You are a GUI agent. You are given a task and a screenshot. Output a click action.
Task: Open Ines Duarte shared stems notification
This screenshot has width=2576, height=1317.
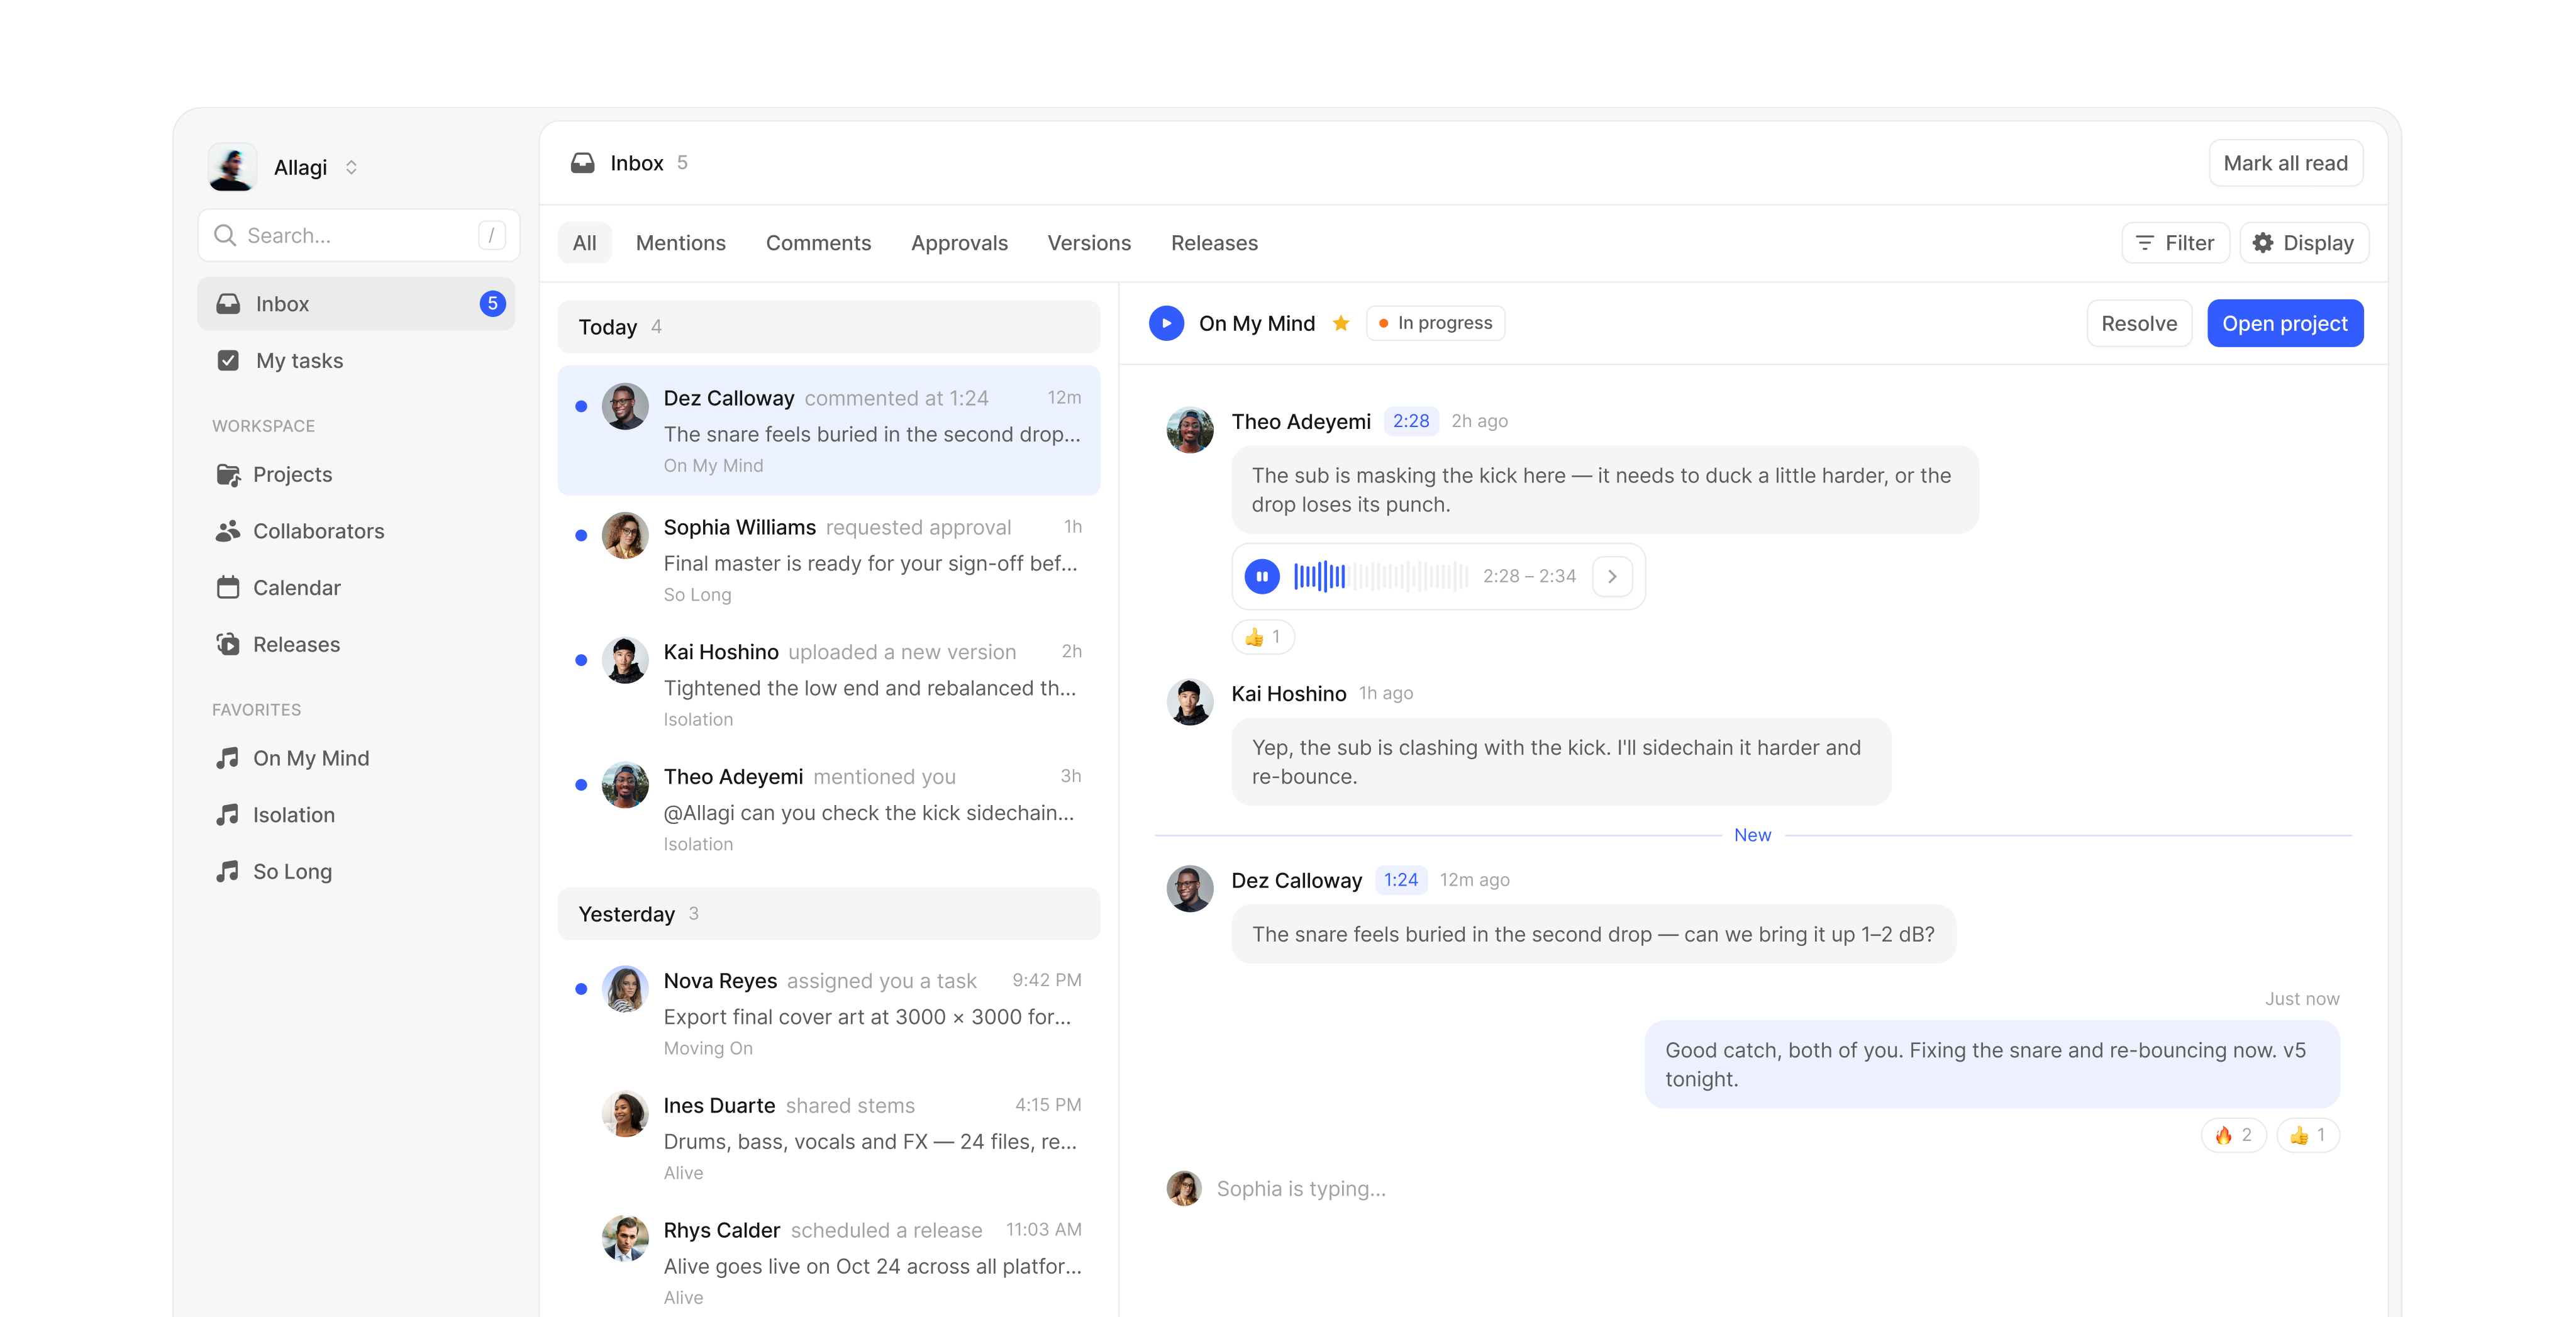coord(829,1139)
